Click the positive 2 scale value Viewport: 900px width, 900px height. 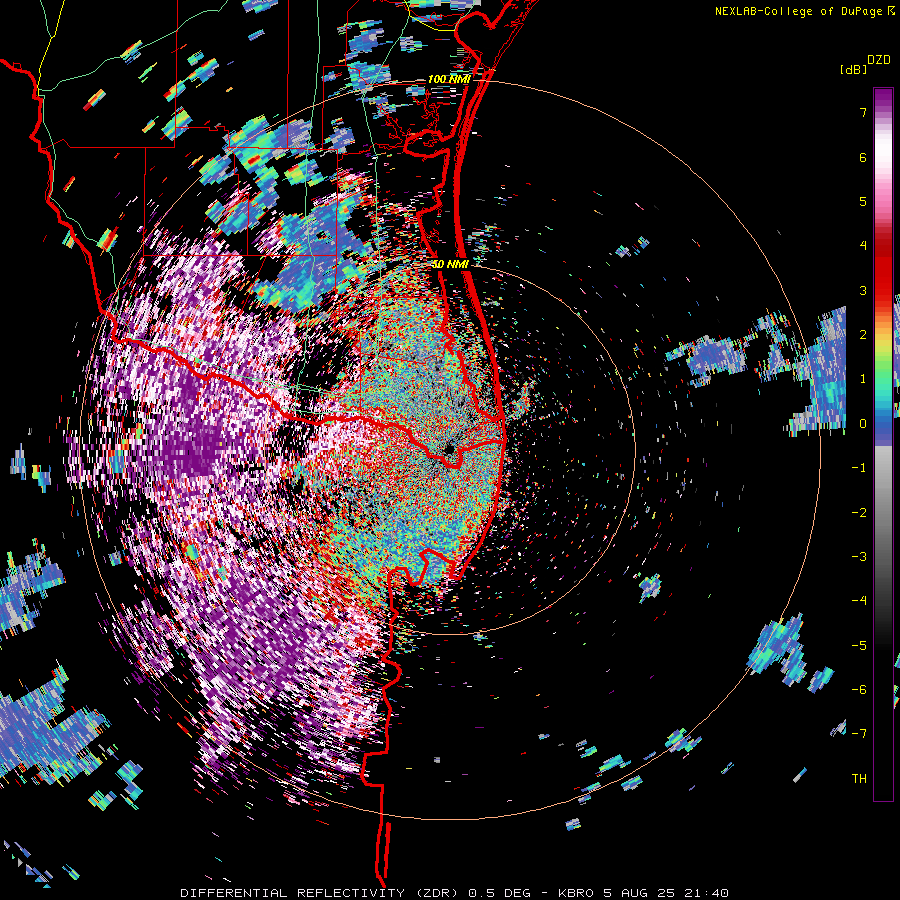[x=863, y=335]
